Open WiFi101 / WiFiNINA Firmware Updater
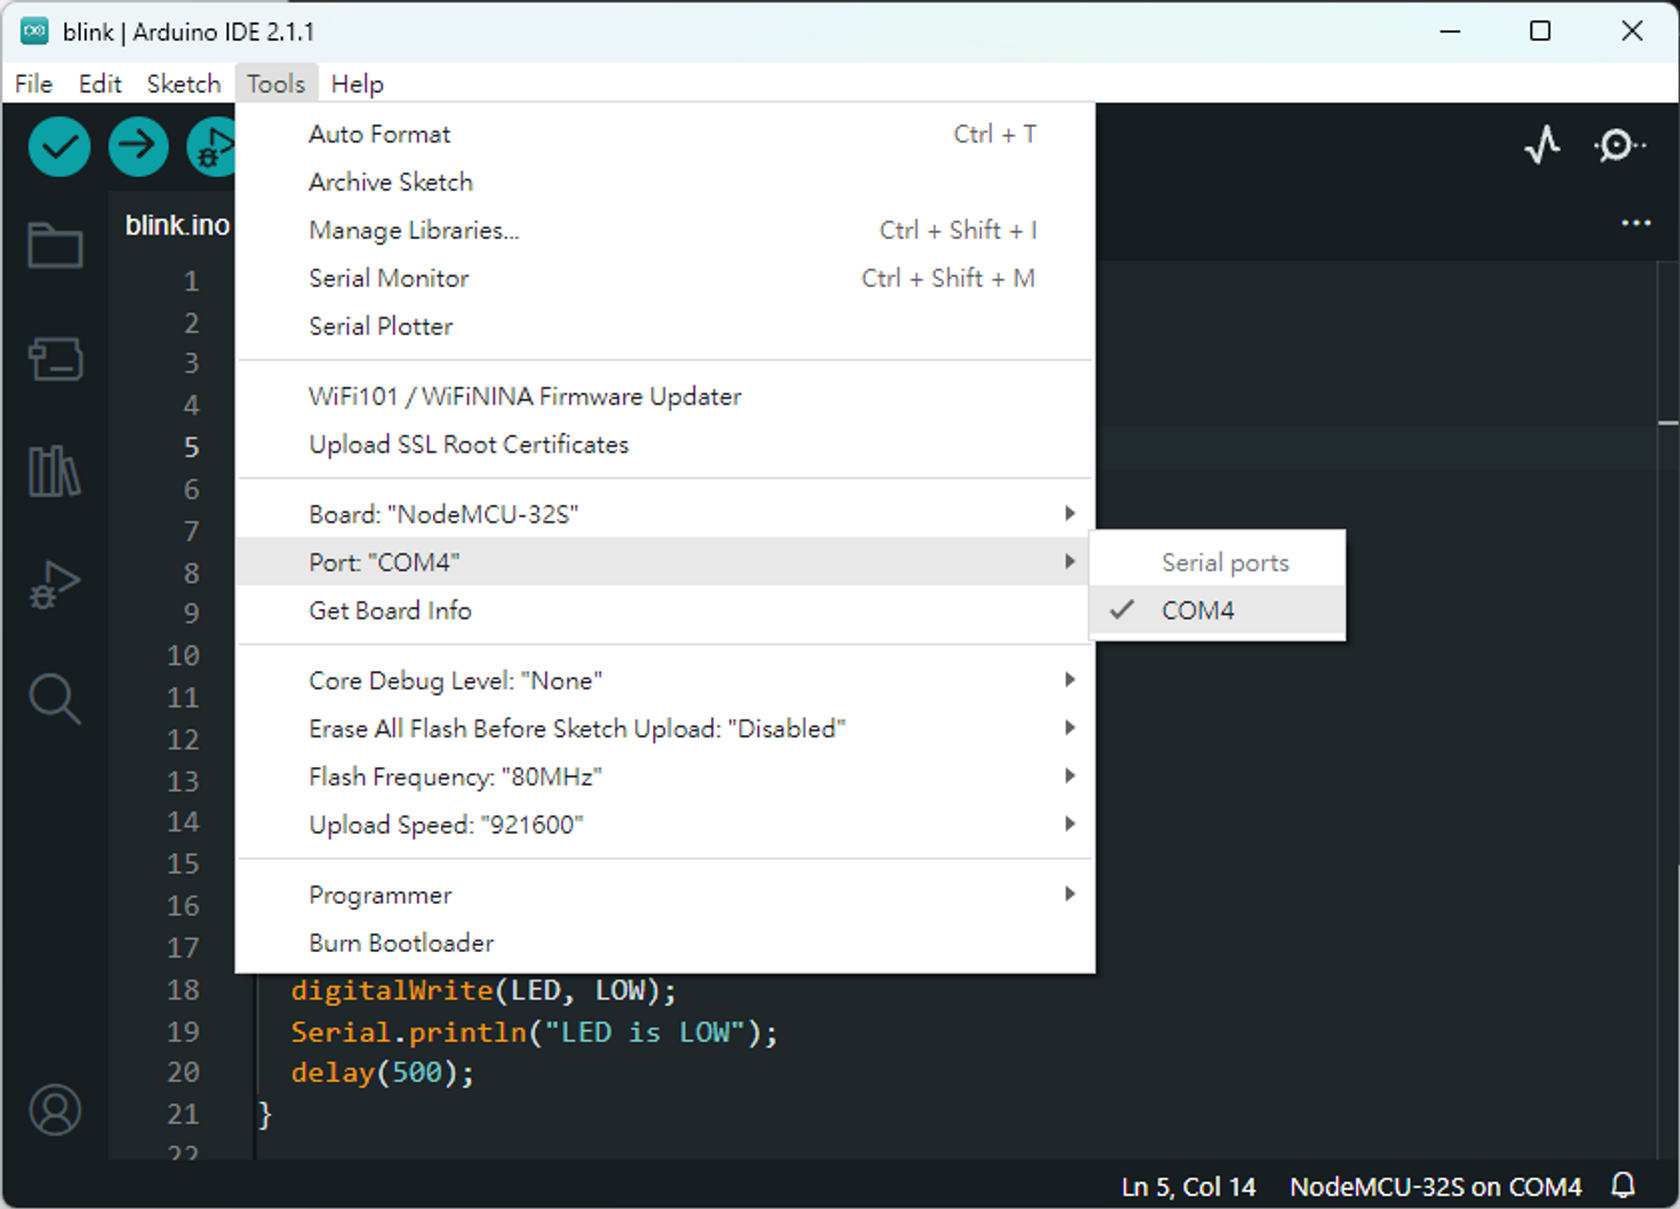This screenshot has width=1680, height=1209. (x=665, y=396)
